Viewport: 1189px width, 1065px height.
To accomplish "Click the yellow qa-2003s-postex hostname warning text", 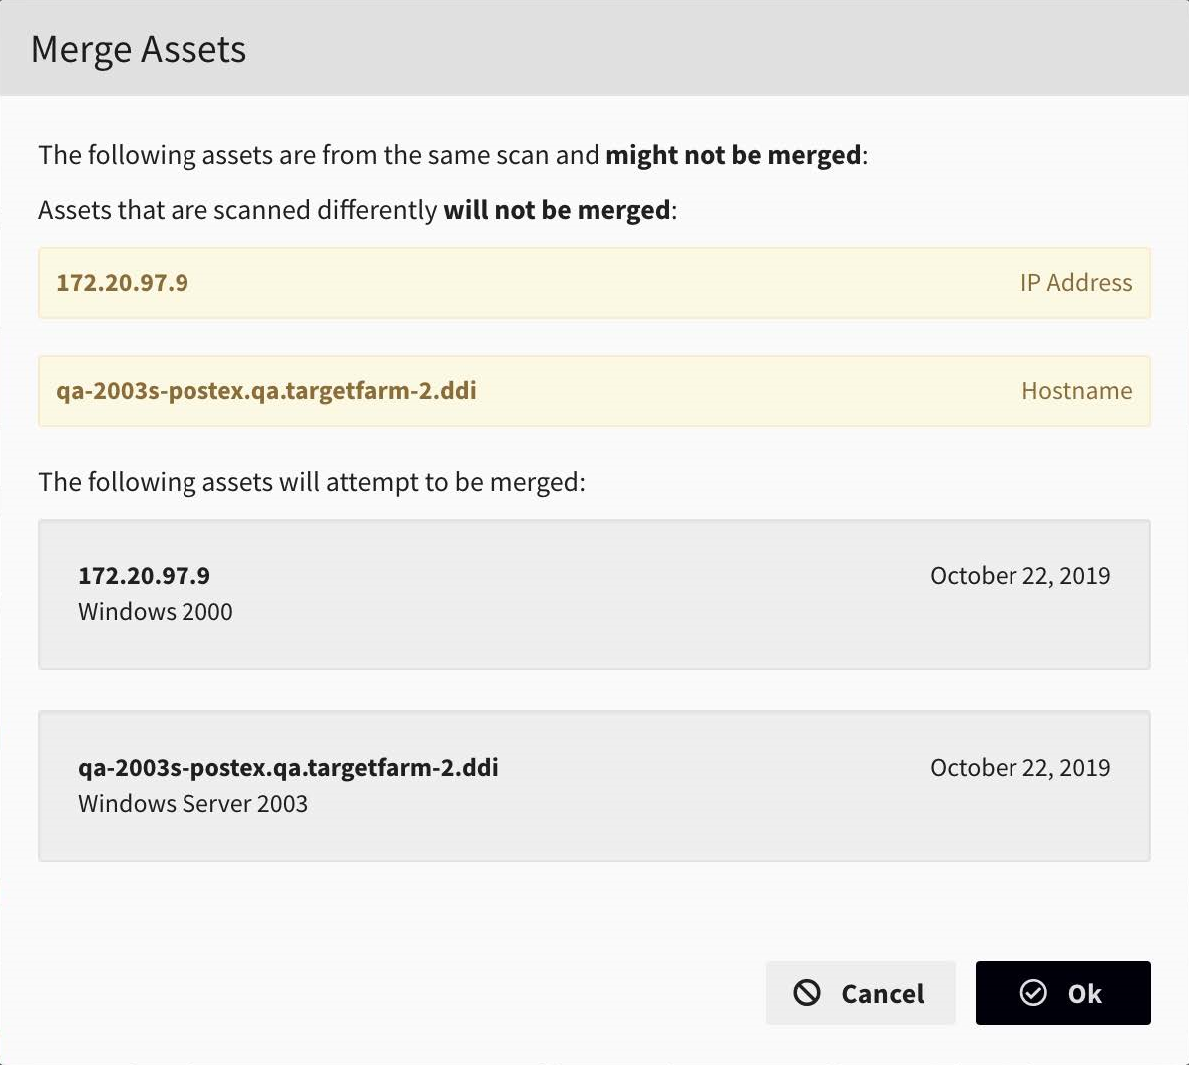I will point(266,391).
